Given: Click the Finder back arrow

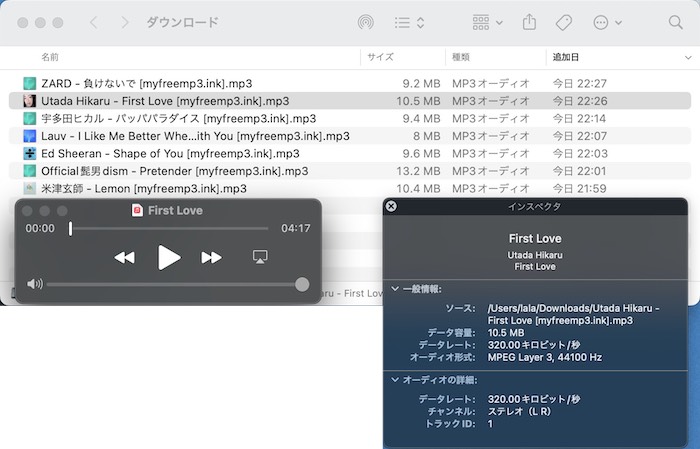Looking at the screenshot, I should click(94, 22).
